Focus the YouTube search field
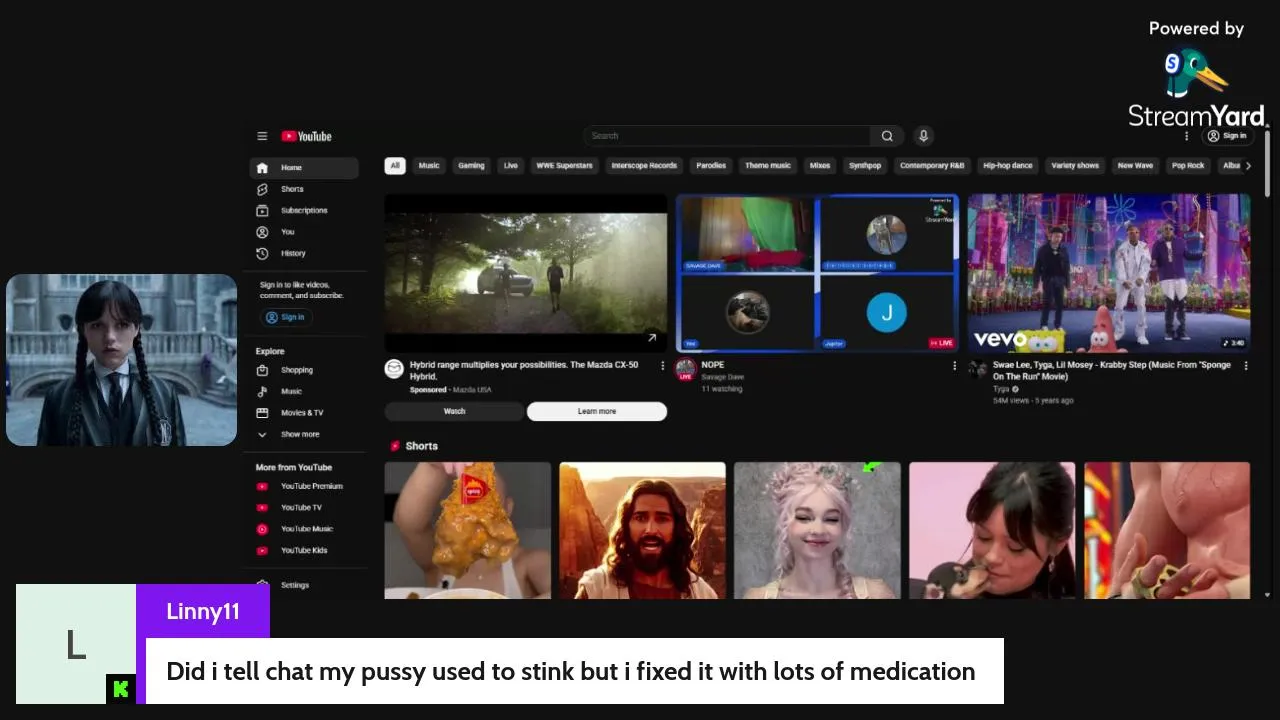The height and width of the screenshot is (720, 1280). point(728,136)
